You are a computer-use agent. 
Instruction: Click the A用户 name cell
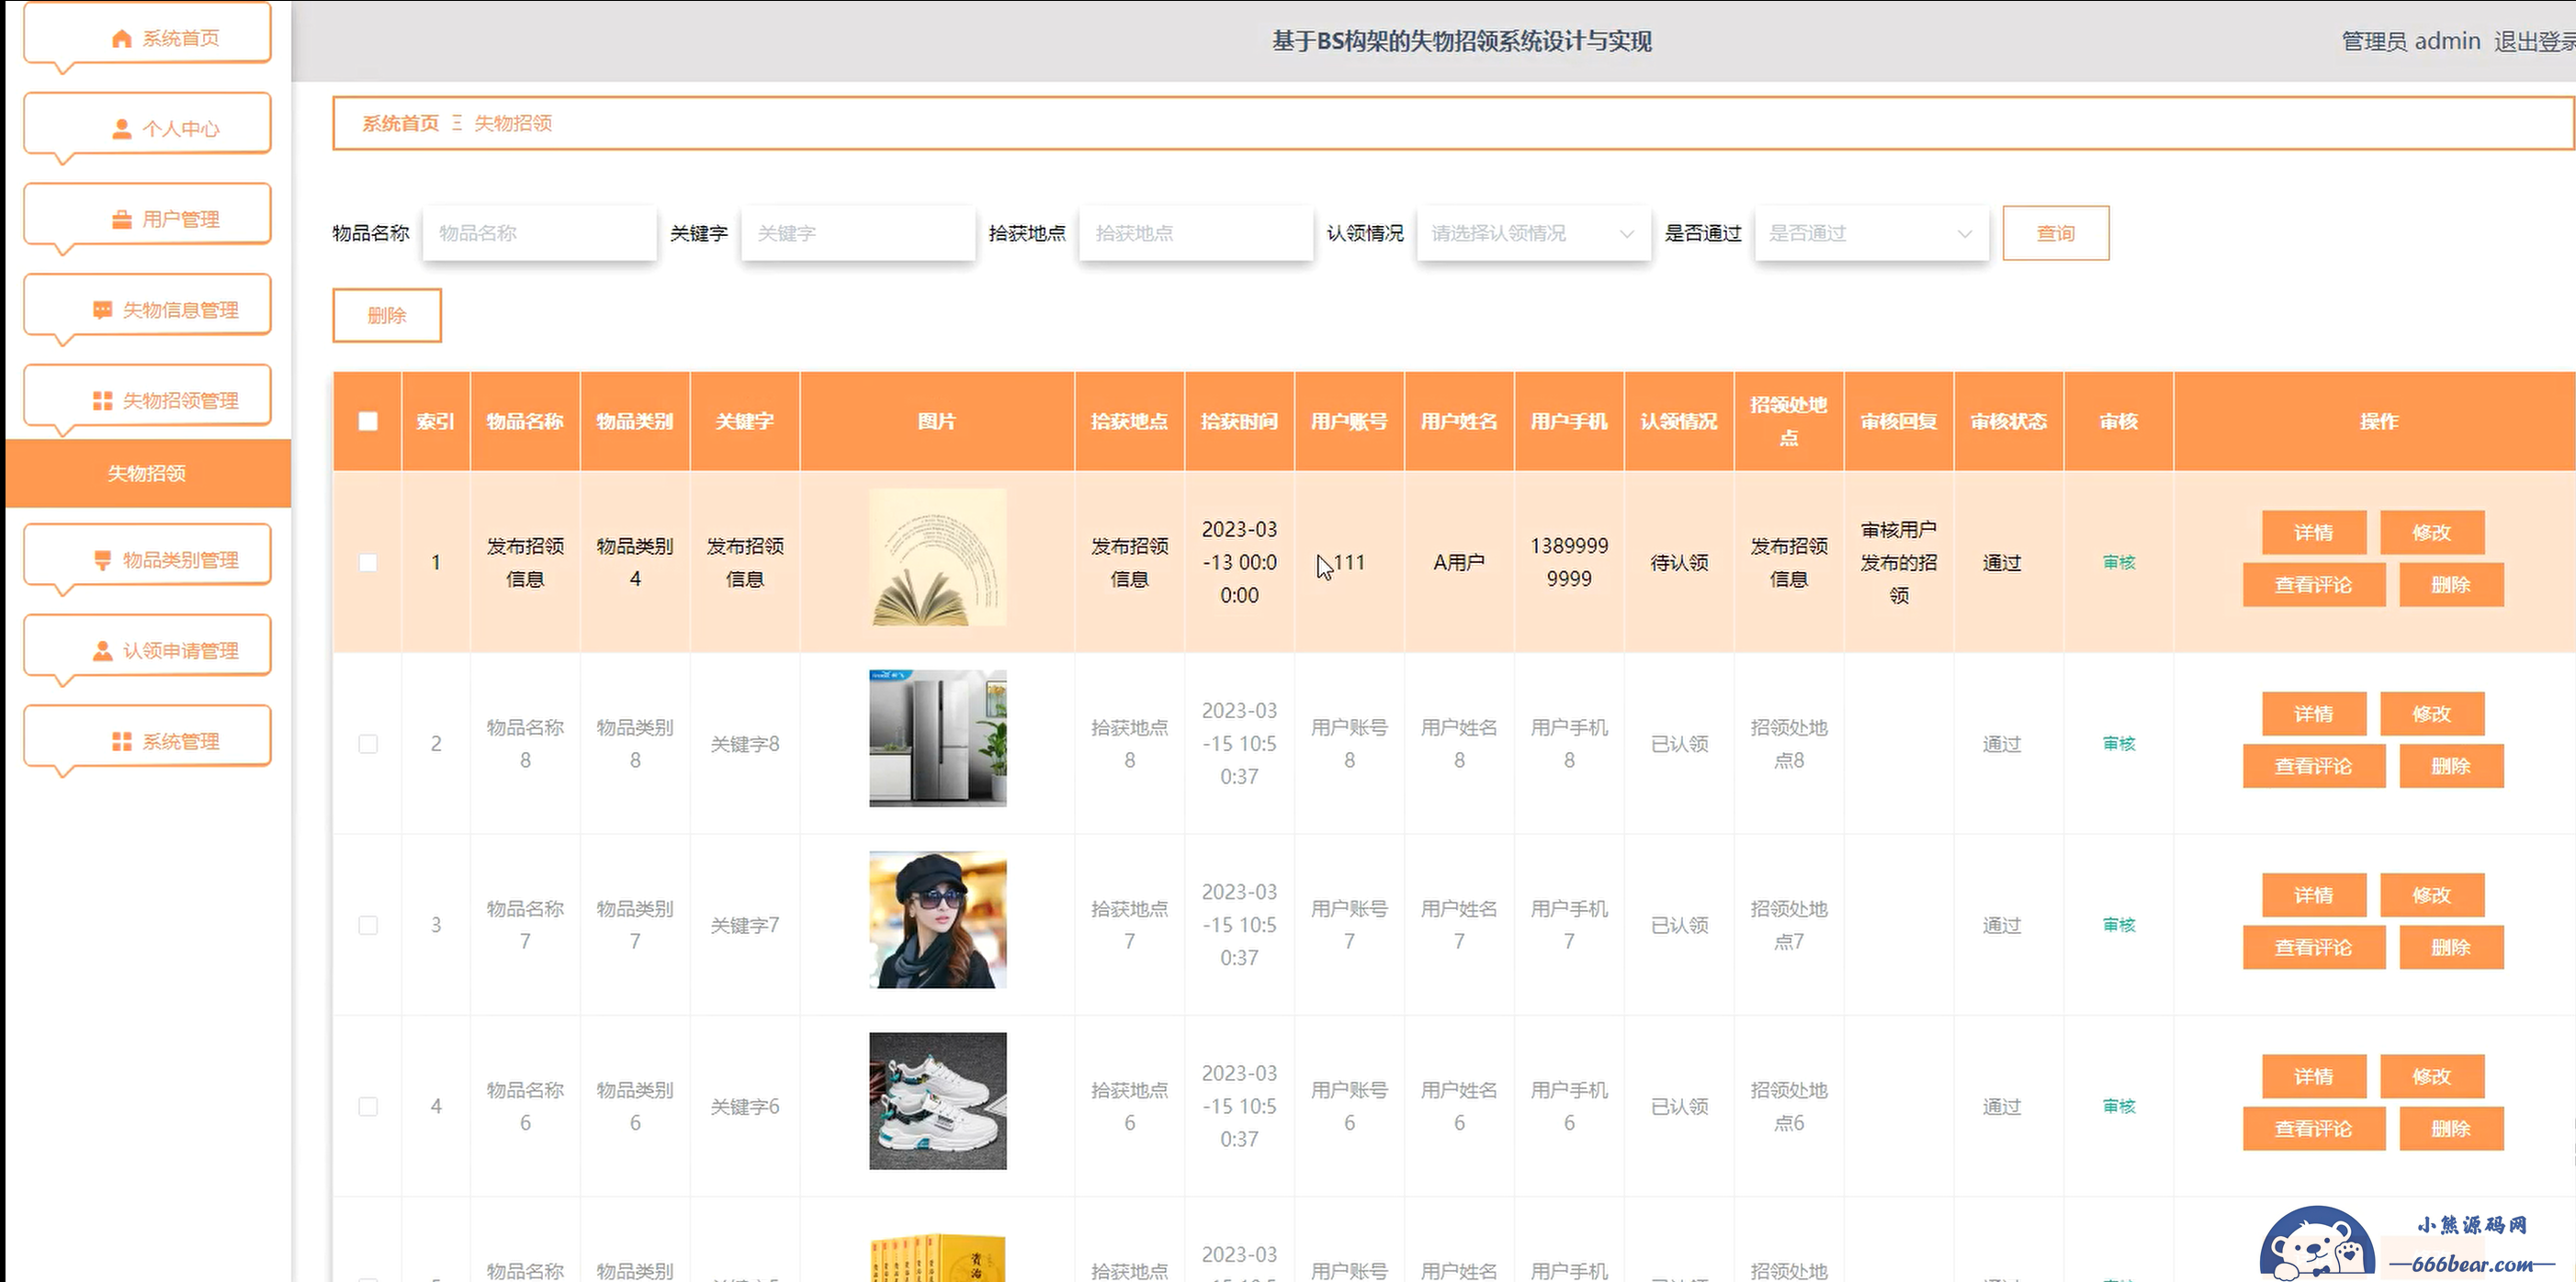[1459, 562]
